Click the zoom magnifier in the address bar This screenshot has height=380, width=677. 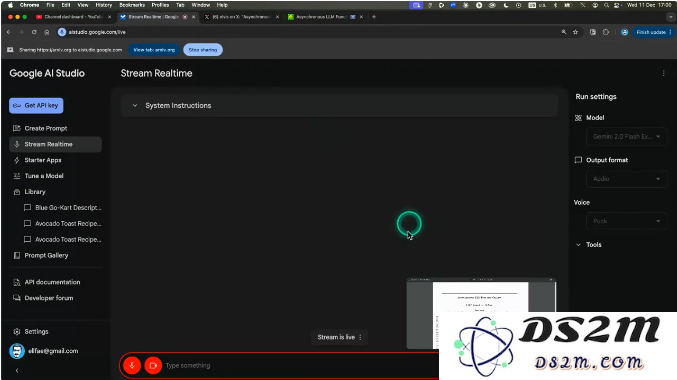click(563, 32)
